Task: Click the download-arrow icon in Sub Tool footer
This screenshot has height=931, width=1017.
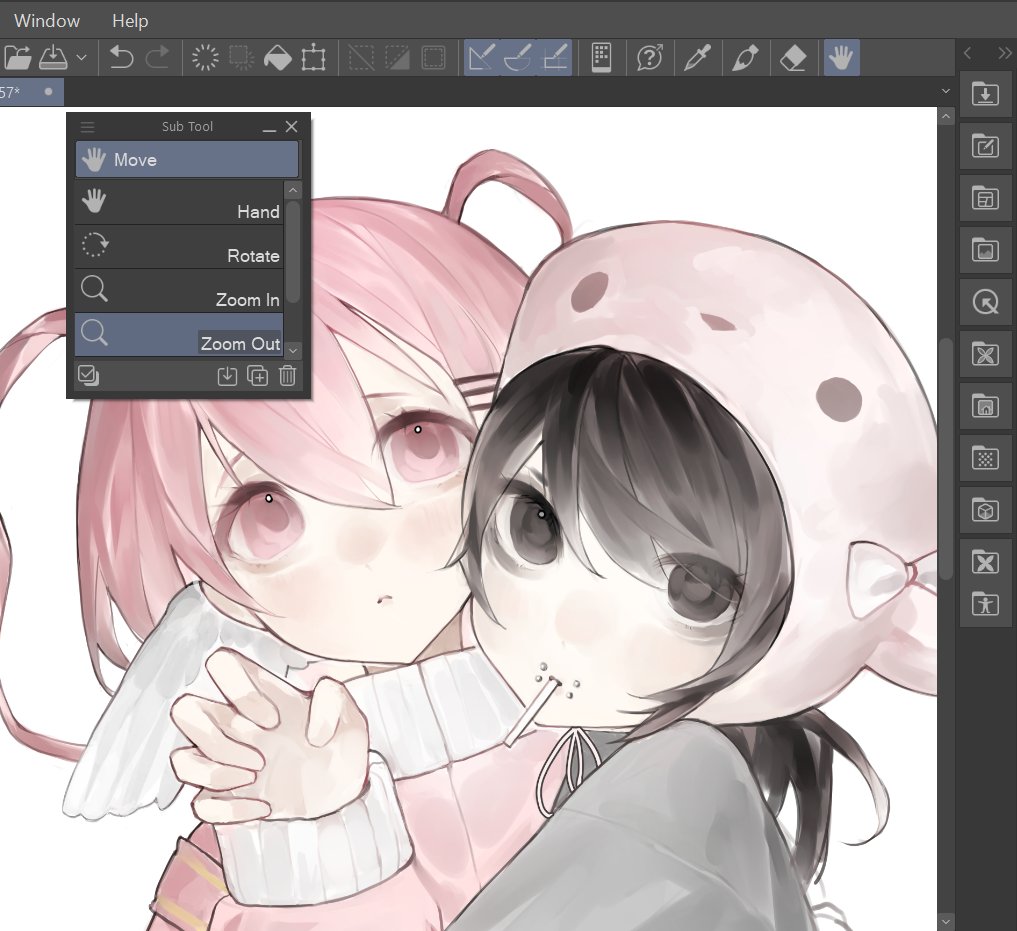Action: pyautogui.click(x=227, y=376)
